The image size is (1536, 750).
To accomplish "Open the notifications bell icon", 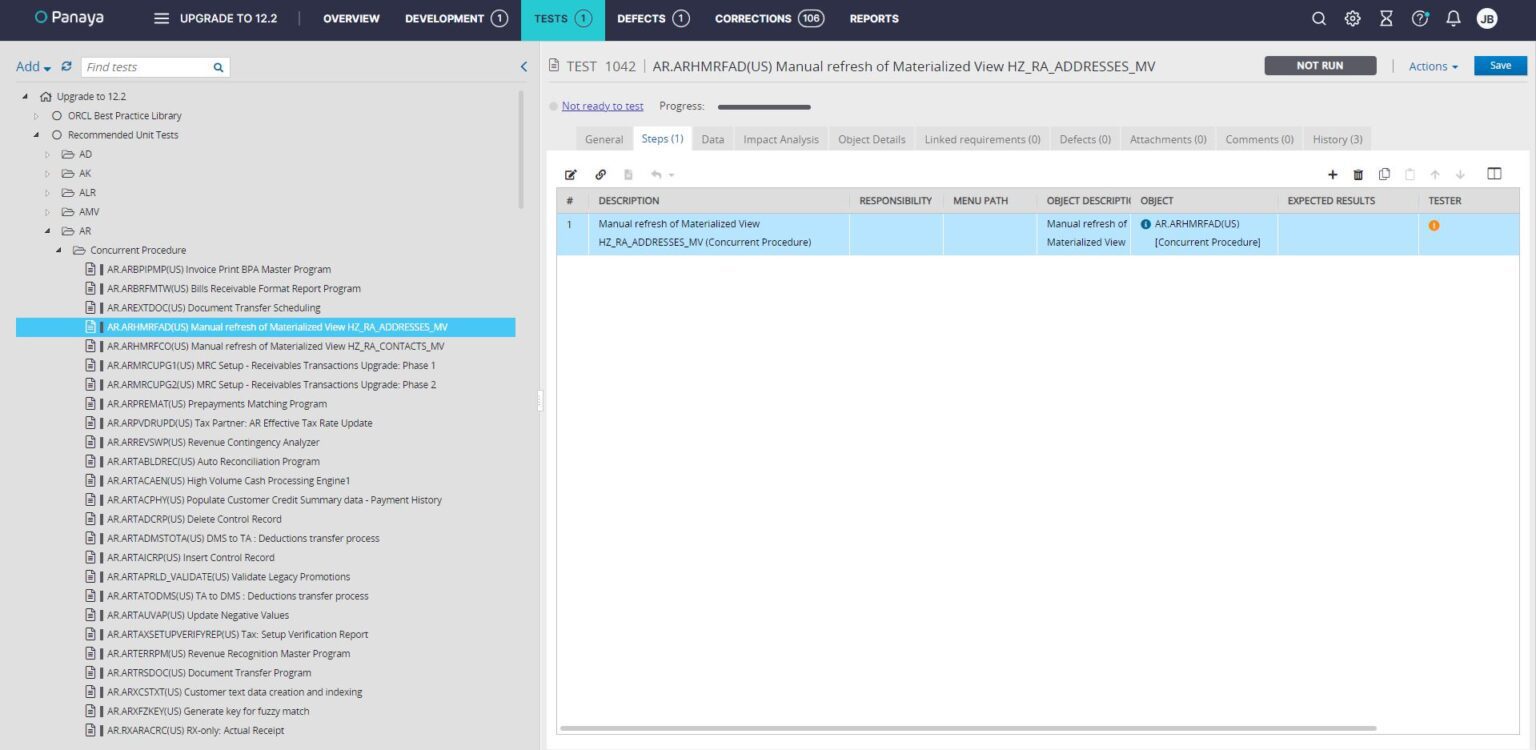I will click(x=1453, y=19).
